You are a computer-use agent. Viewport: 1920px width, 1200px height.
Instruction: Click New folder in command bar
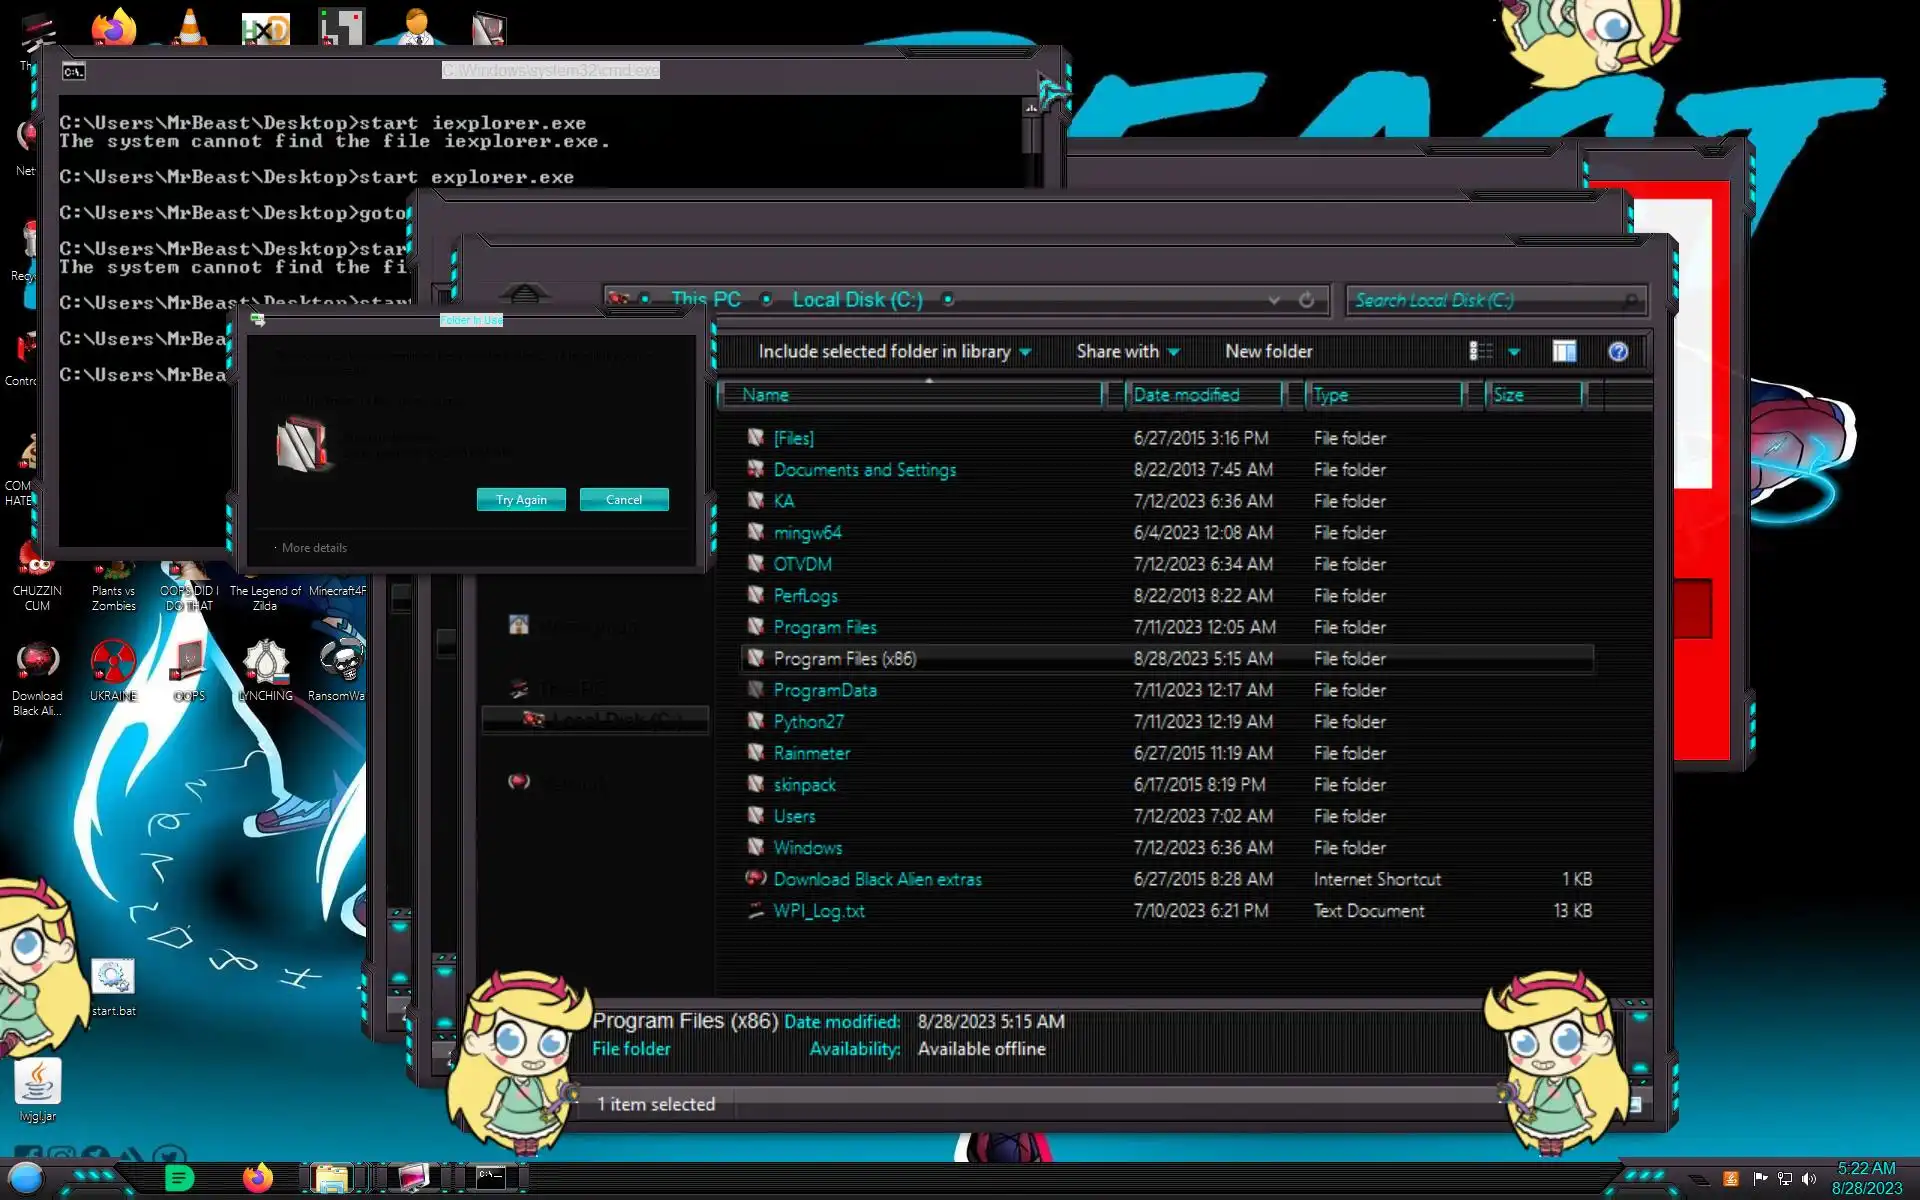pyautogui.click(x=1268, y=351)
